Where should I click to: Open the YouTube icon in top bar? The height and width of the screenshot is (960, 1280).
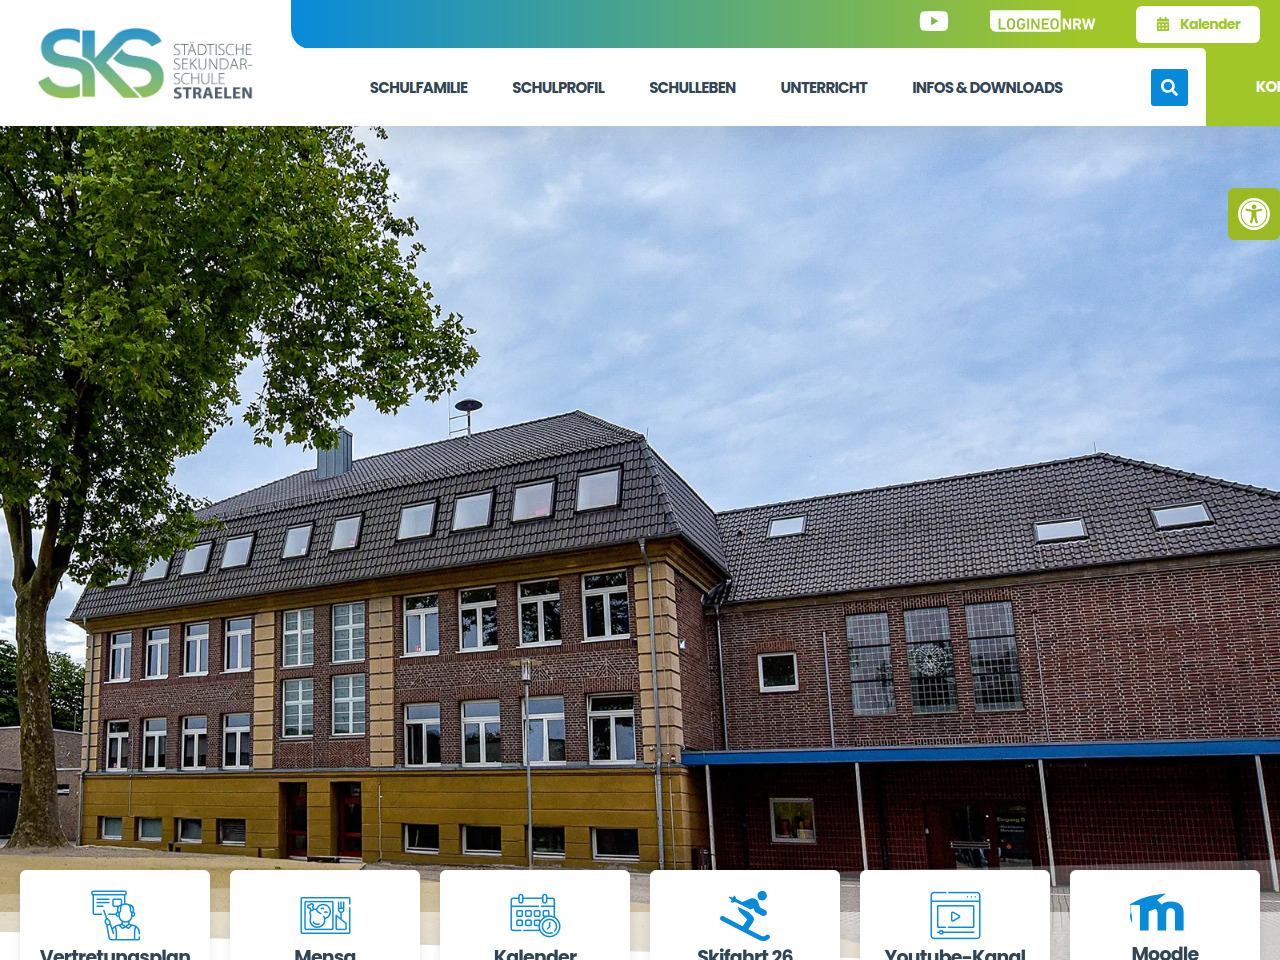click(x=933, y=21)
